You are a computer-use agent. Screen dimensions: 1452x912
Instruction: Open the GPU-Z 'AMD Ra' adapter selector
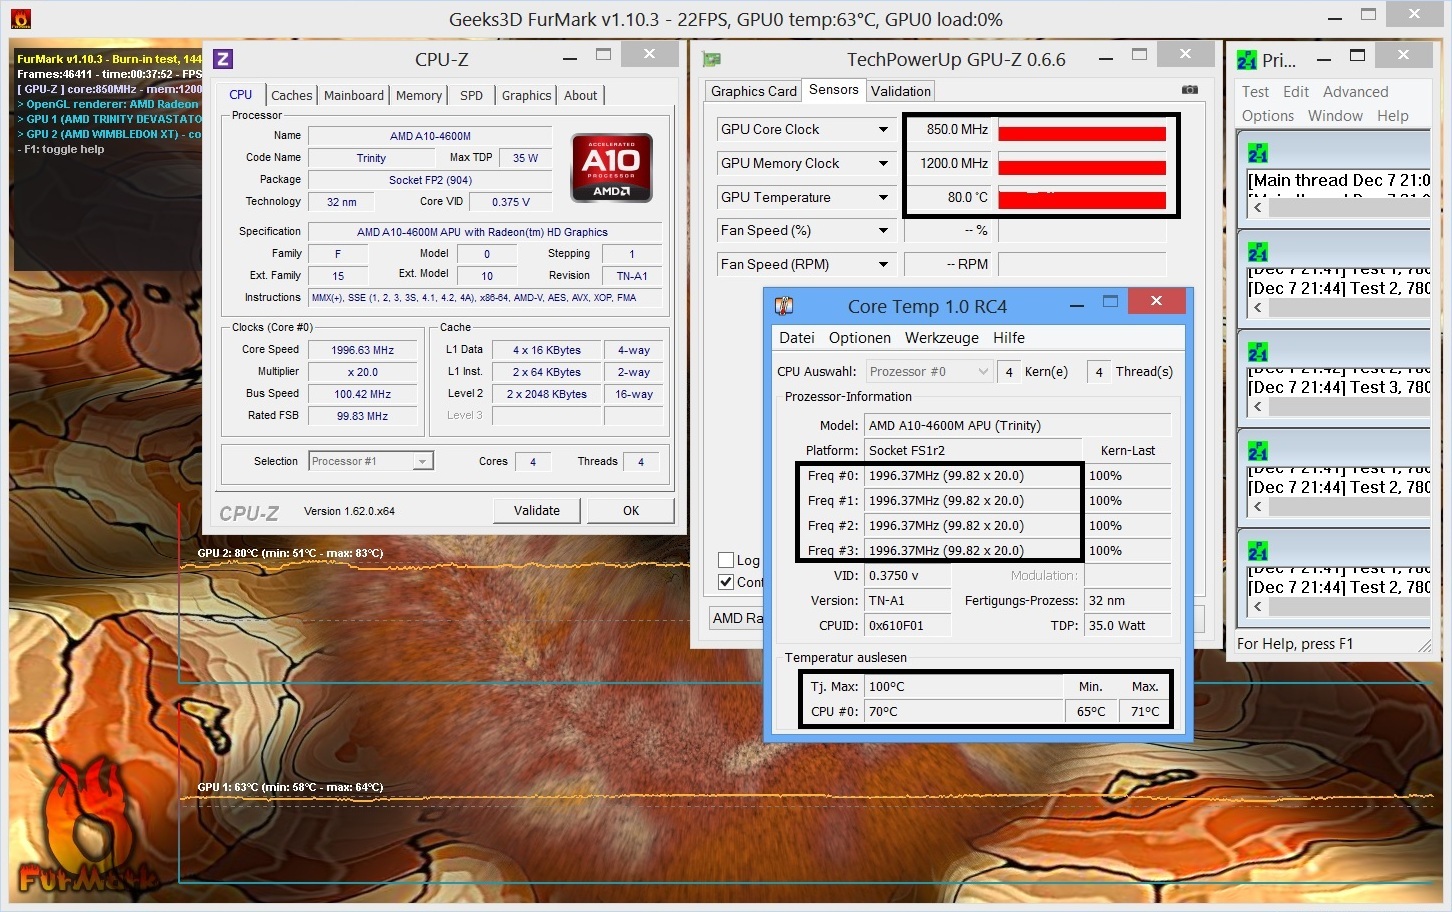[x=737, y=618]
